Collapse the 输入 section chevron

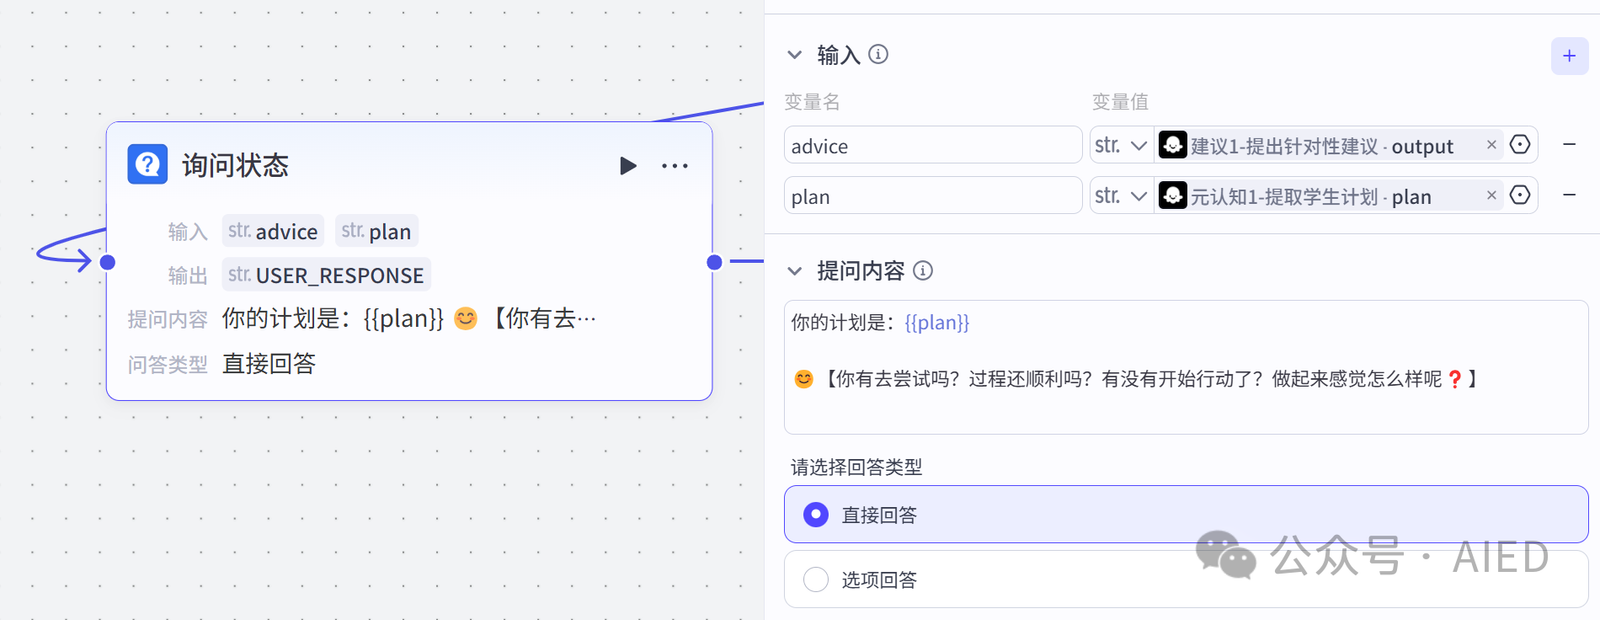pyautogui.click(x=795, y=55)
